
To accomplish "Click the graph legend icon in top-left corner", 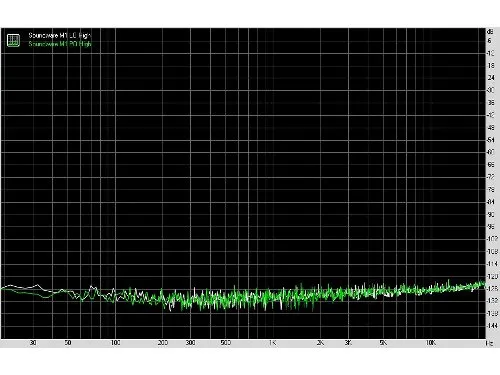I will click(x=13, y=40).
